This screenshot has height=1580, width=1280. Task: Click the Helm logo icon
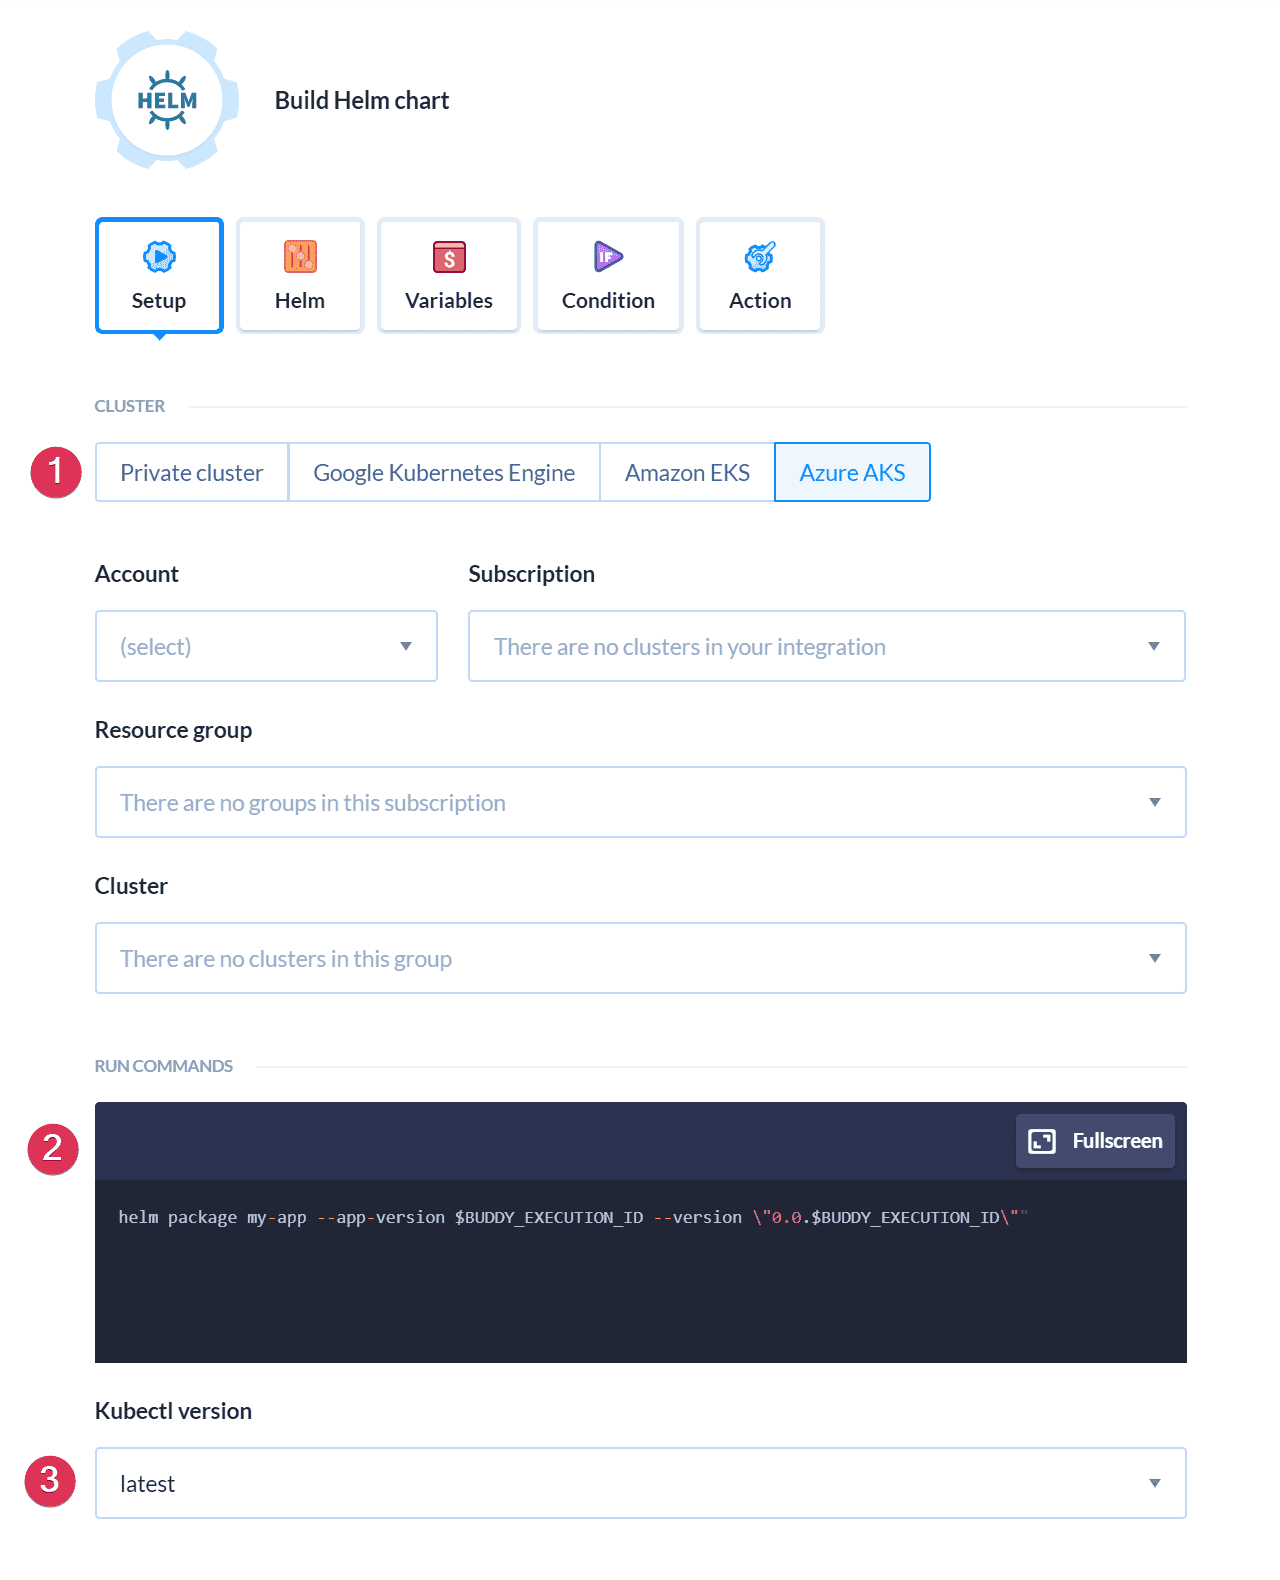167,100
